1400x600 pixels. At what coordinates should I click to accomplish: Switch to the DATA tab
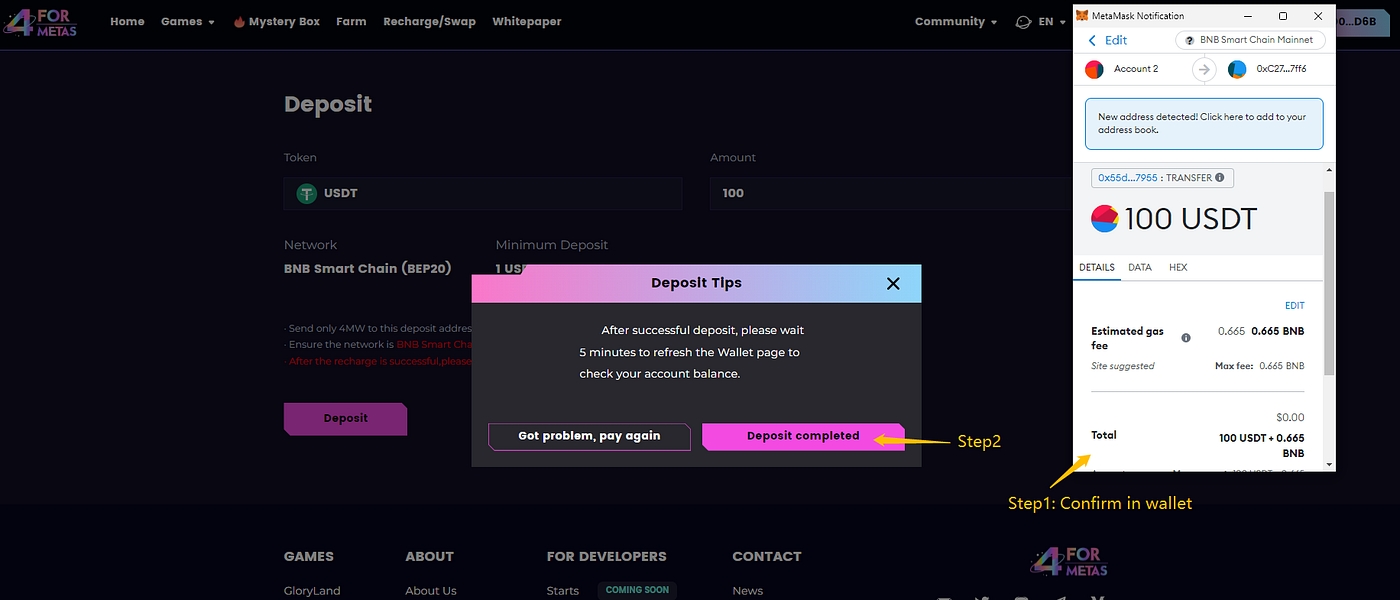(x=1140, y=268)
